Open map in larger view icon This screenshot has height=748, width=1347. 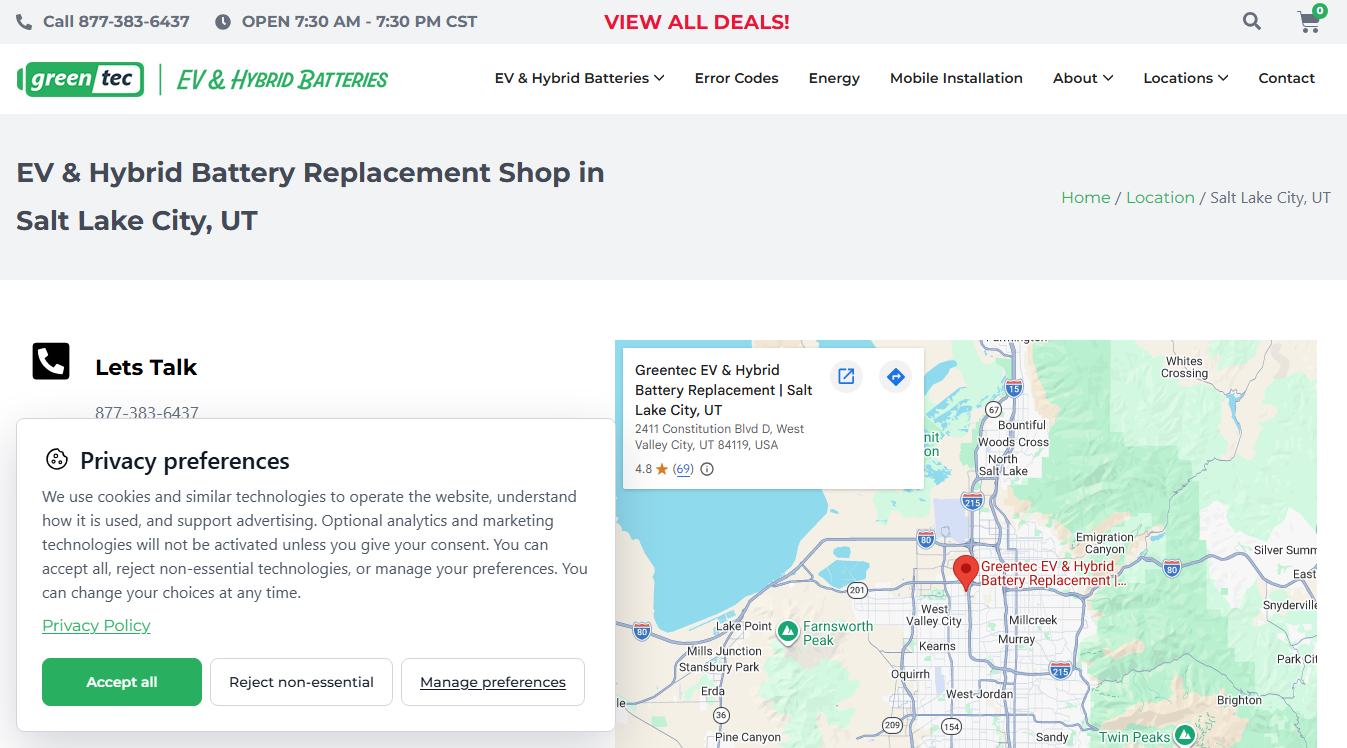pos(846,376)
